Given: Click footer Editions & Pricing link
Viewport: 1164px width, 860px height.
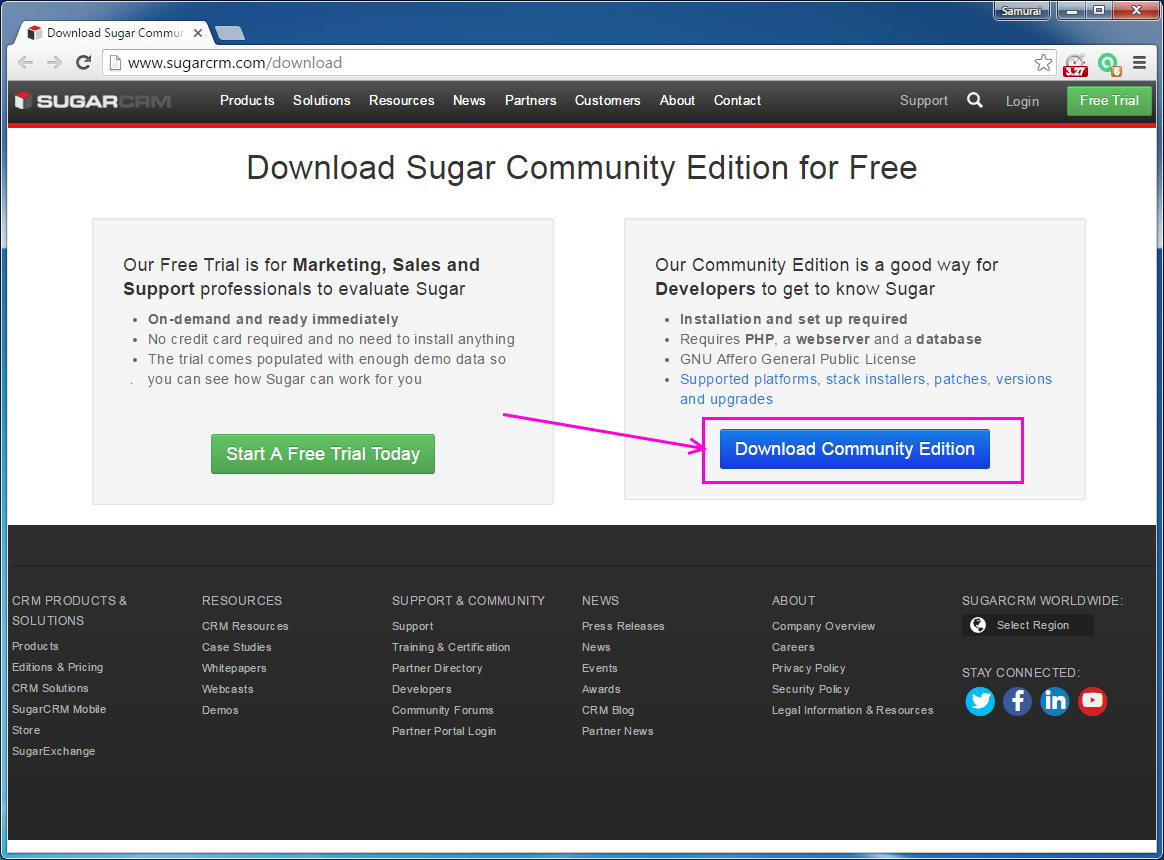Looking at the screenshot, I should pos(57,667).
